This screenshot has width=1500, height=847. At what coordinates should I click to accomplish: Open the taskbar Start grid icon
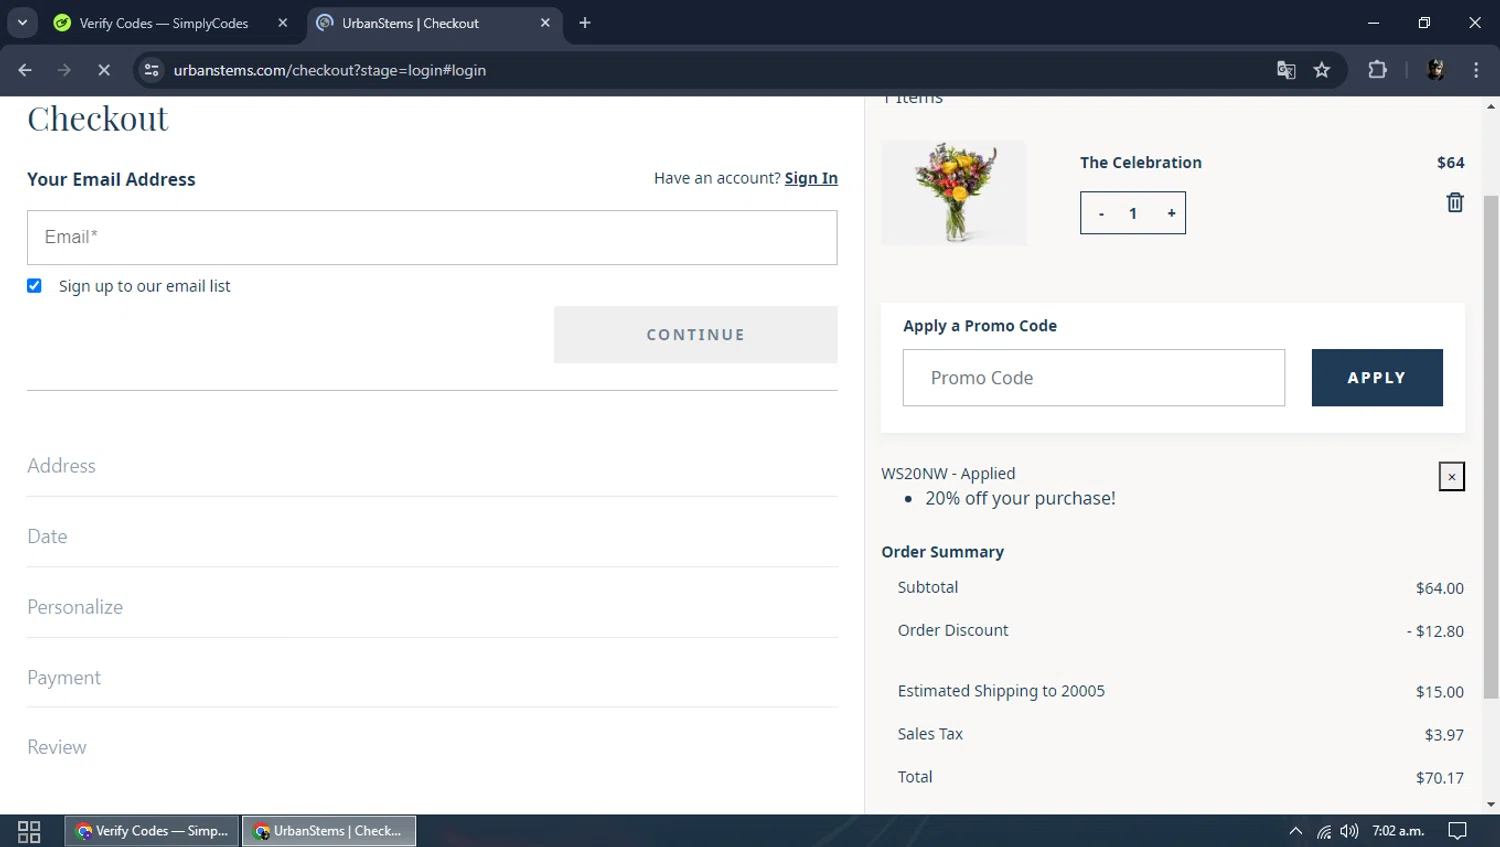[29, 831]
